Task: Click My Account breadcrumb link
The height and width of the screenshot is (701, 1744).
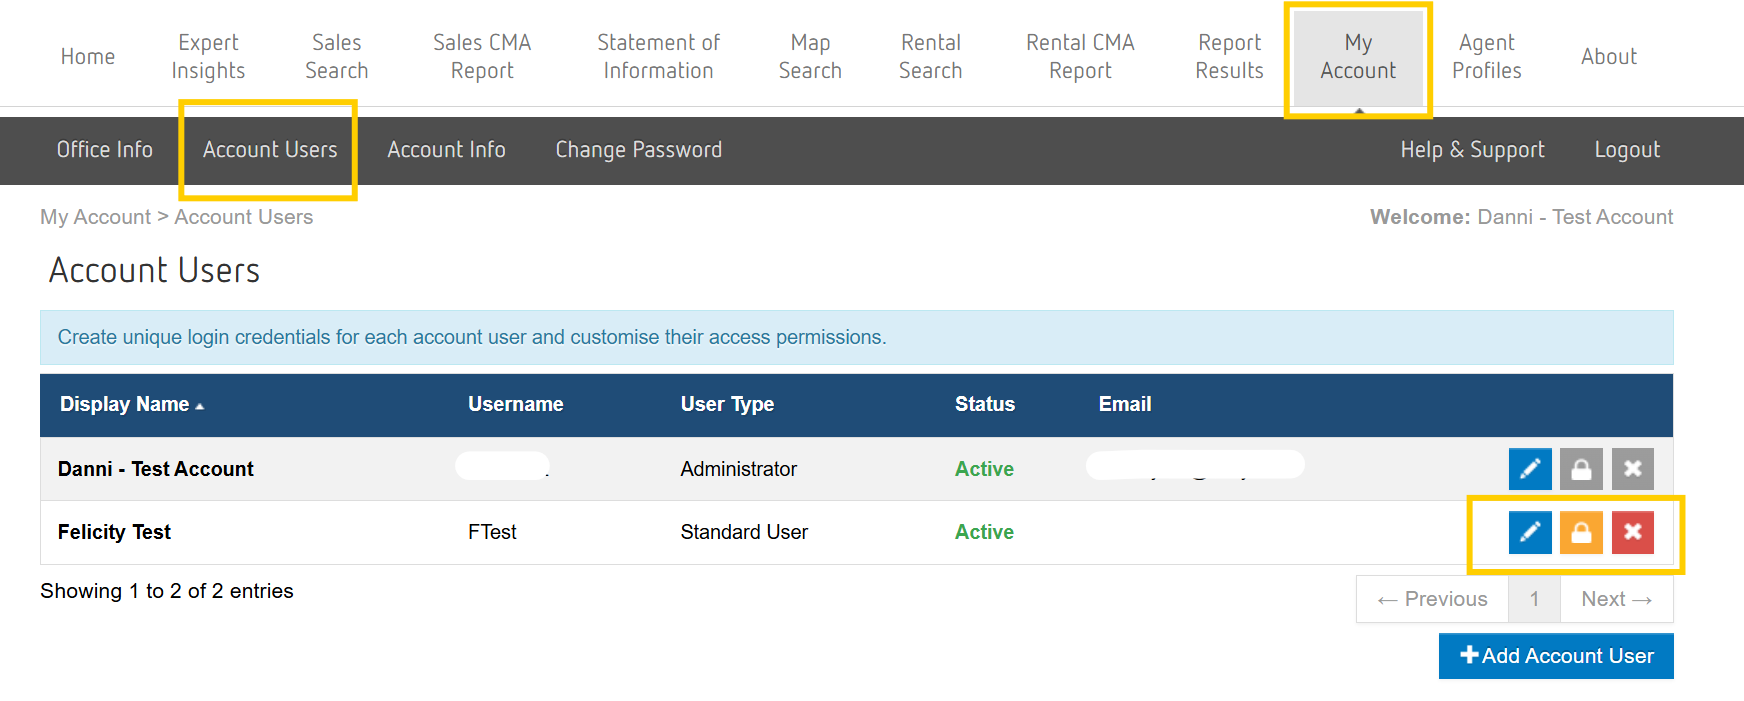Action: coord(95,217)
